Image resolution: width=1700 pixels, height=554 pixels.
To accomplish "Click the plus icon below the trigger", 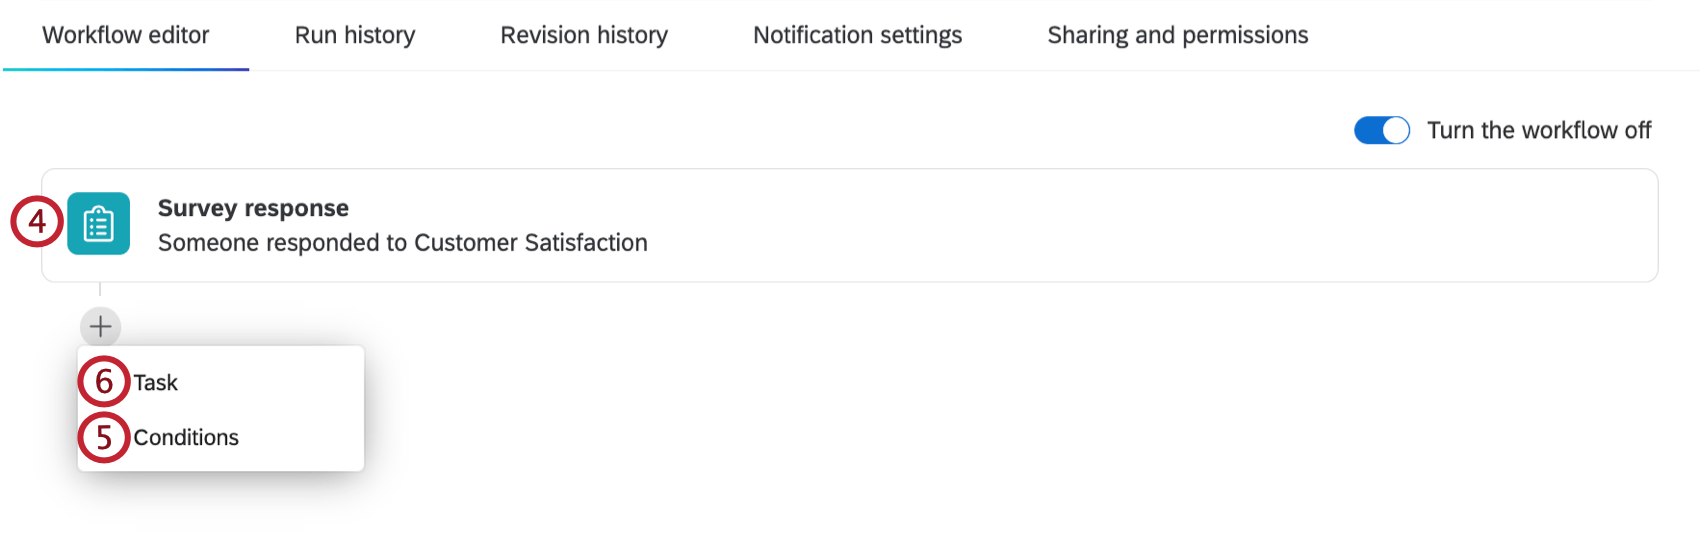I will tap(100, 326).
